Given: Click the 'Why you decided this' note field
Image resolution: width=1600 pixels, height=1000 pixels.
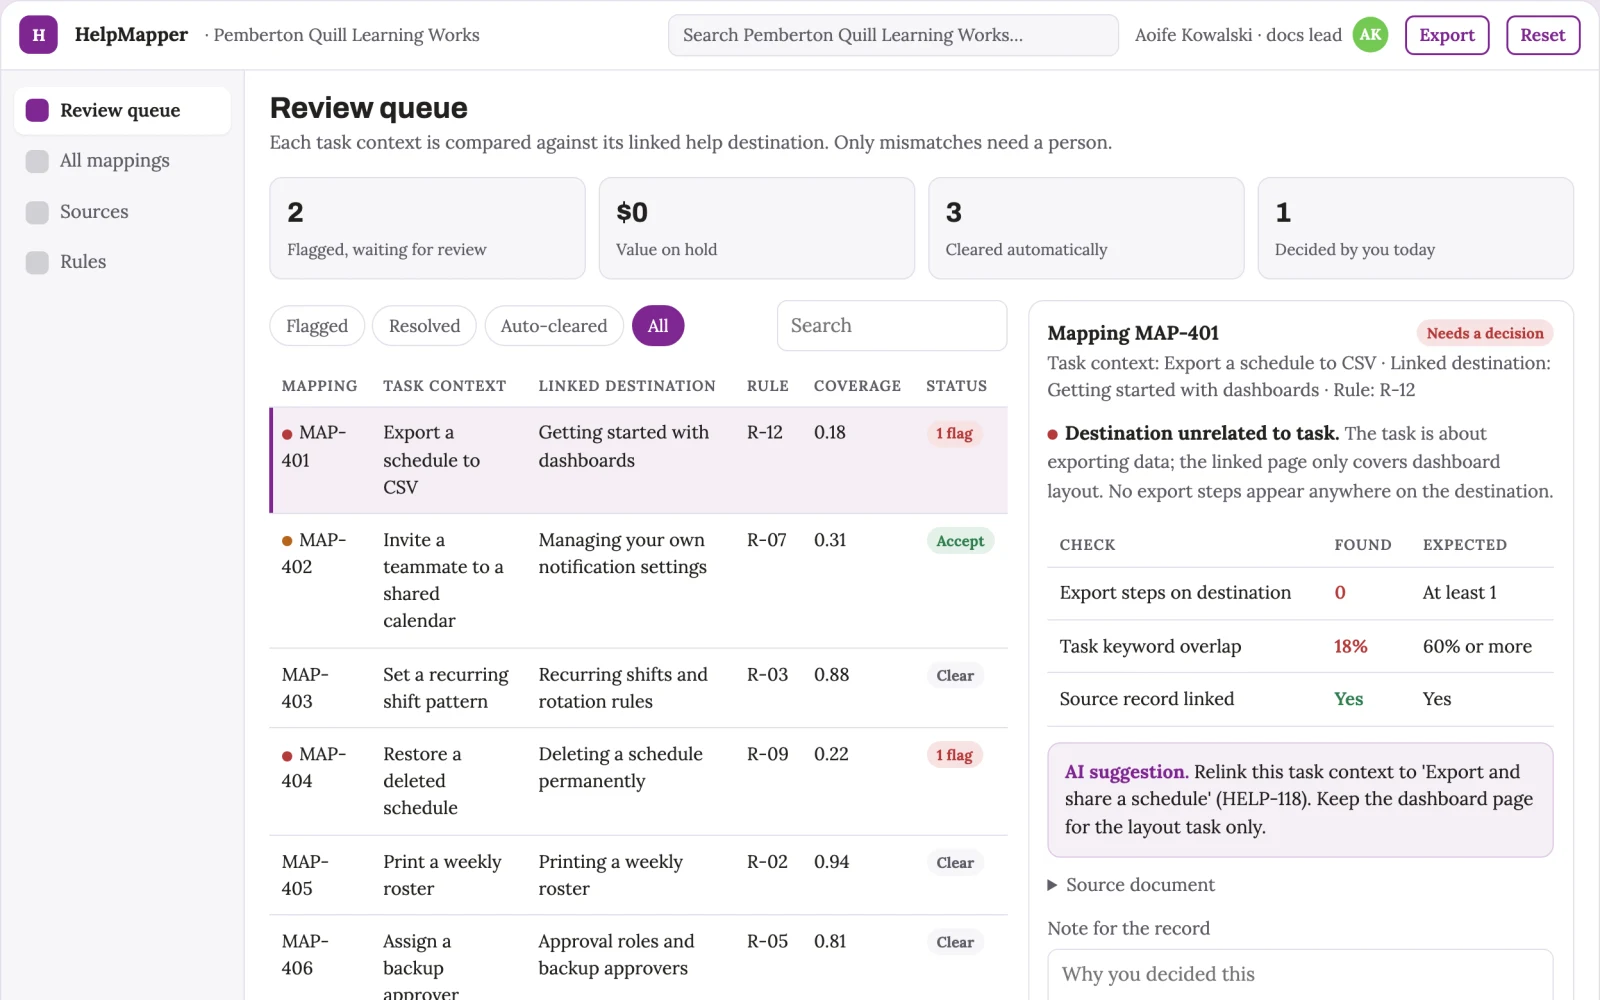Looking at the screenshot, I should point(1300,974).
